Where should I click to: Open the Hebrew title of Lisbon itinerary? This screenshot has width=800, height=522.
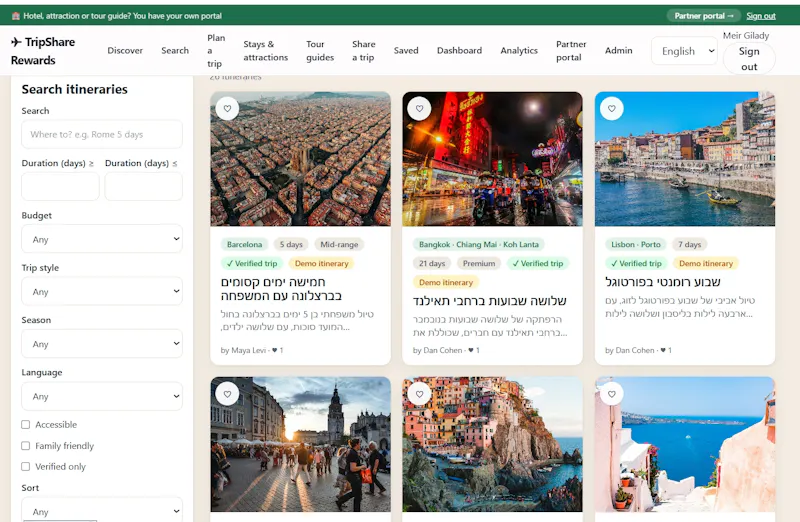(x=663, y=282)
